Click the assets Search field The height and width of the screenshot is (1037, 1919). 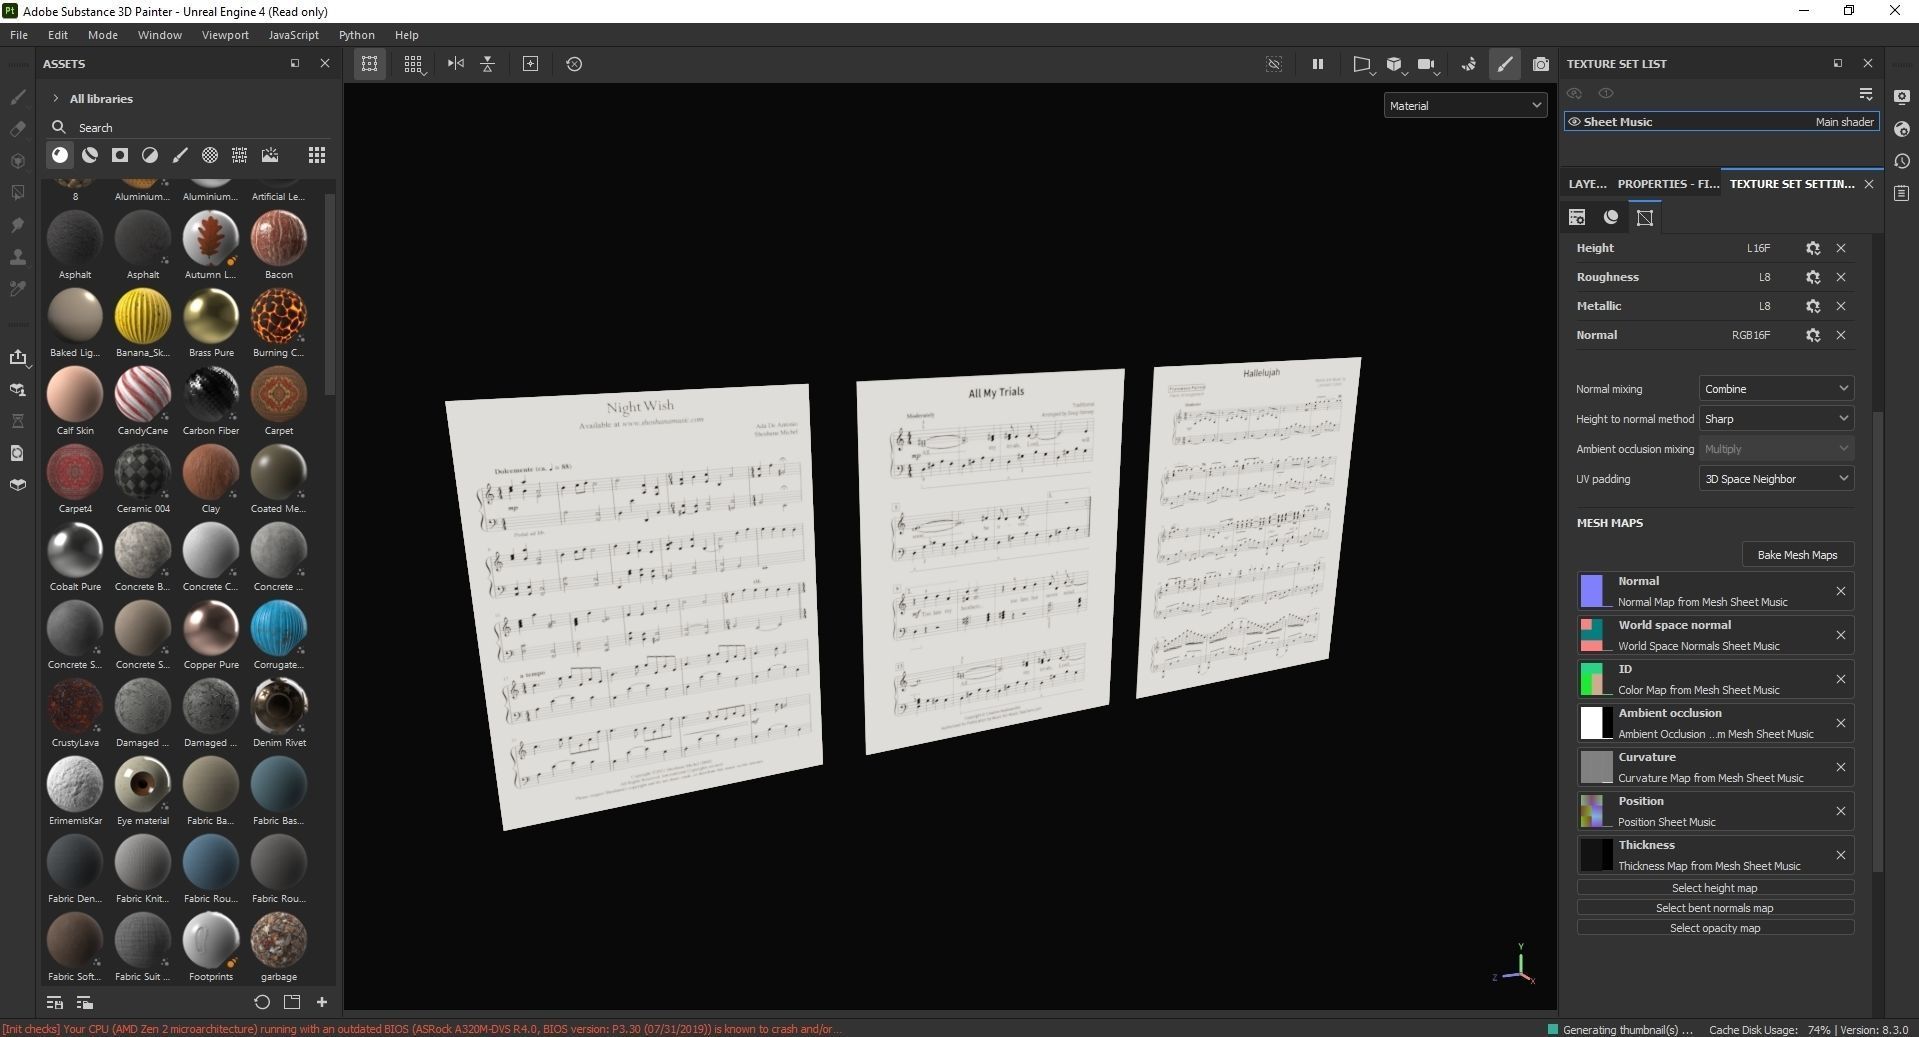point(190,128)
